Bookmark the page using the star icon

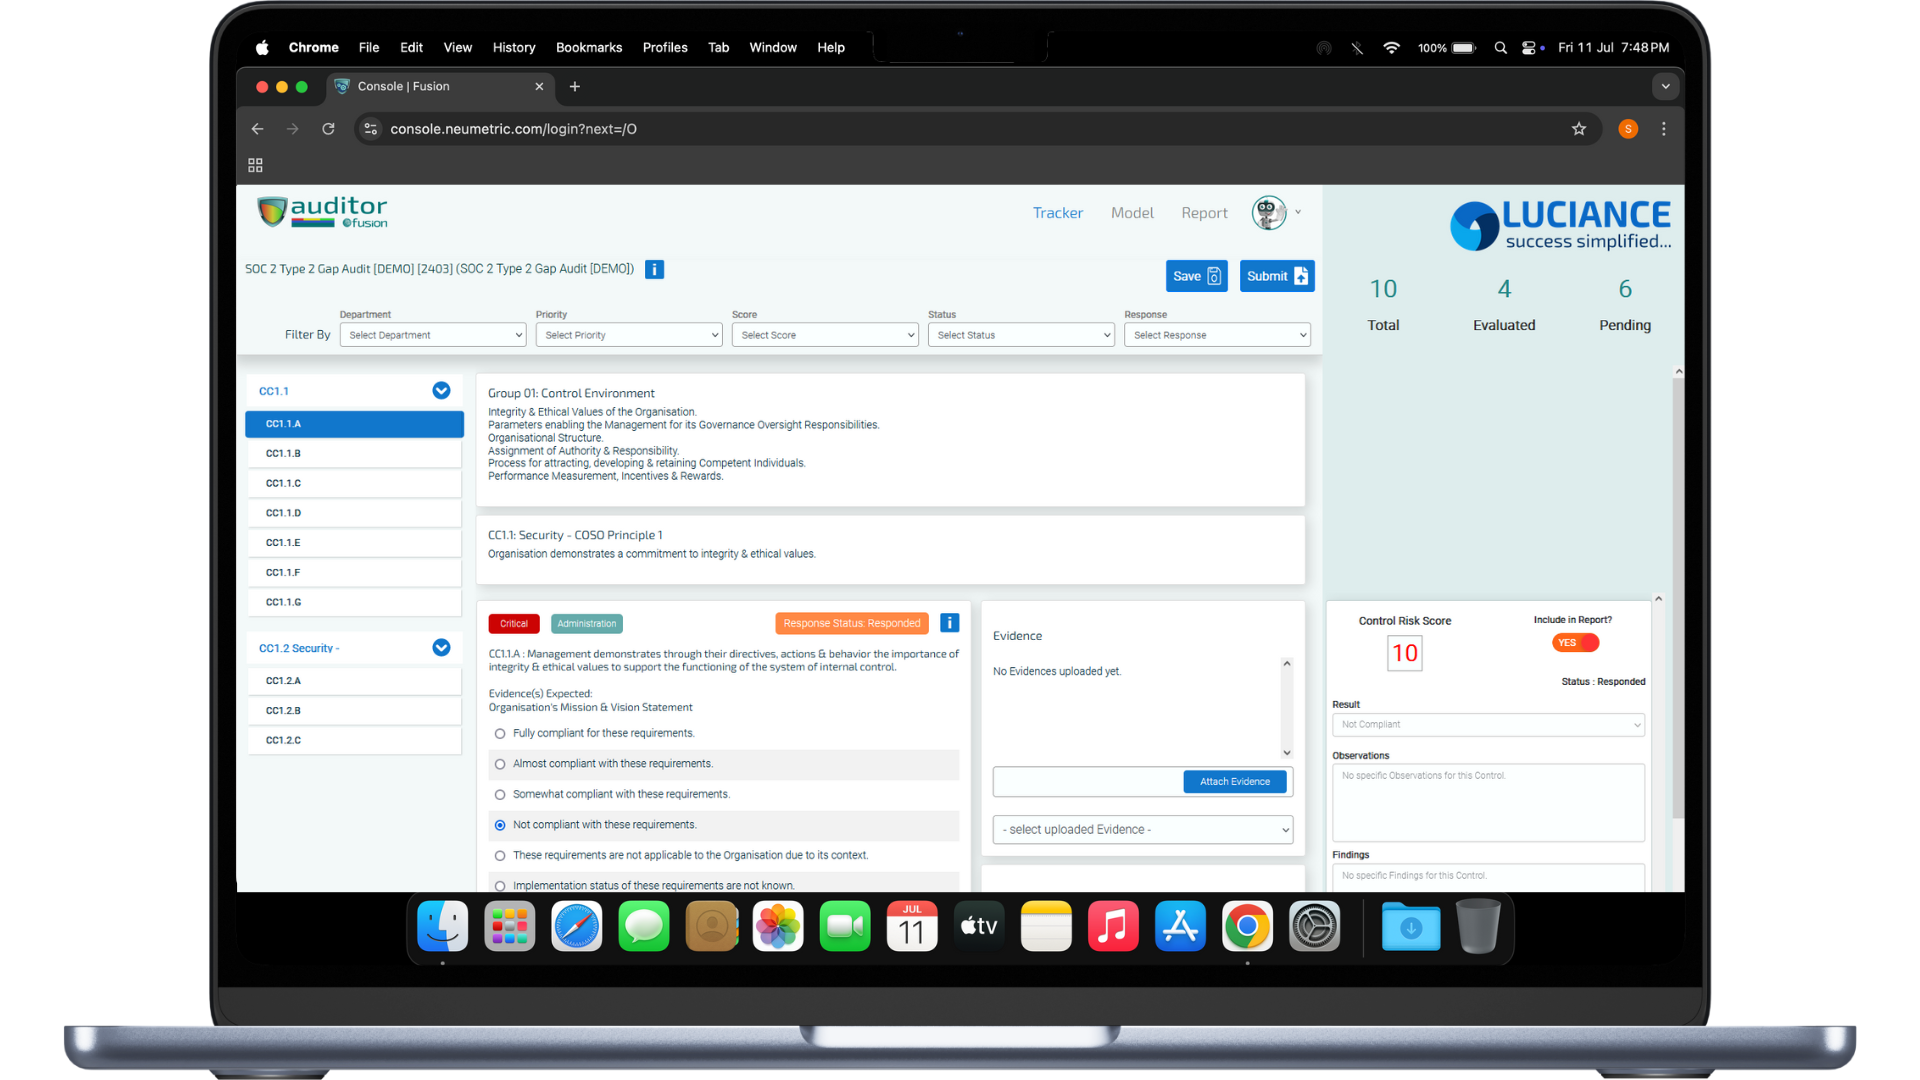coord(1579,129)
